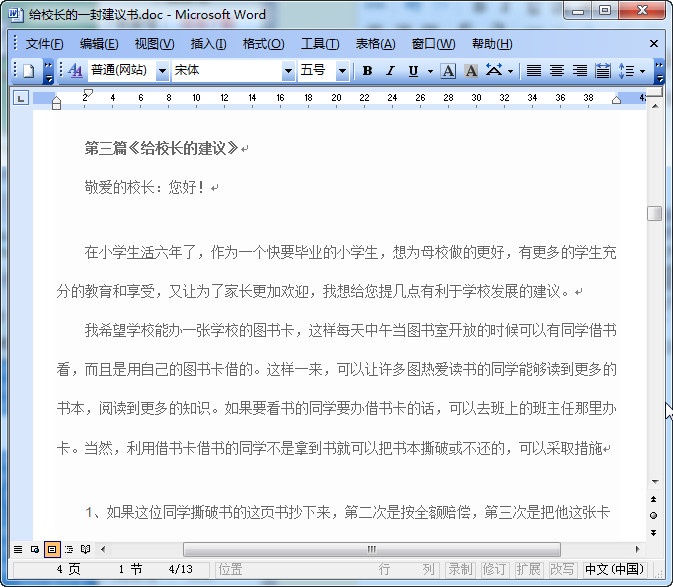
Task: Click horizontal scrollbar left arrow
Action: tap(103, 549)
